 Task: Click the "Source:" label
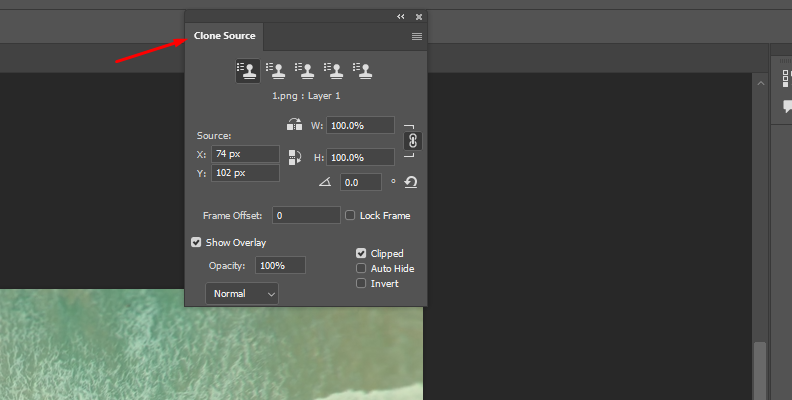pyautogui.click(x=214, y=136)
